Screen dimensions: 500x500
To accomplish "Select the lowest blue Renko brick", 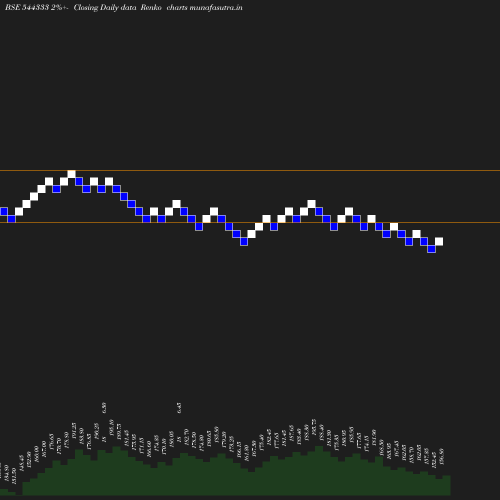I will [431, 249].
